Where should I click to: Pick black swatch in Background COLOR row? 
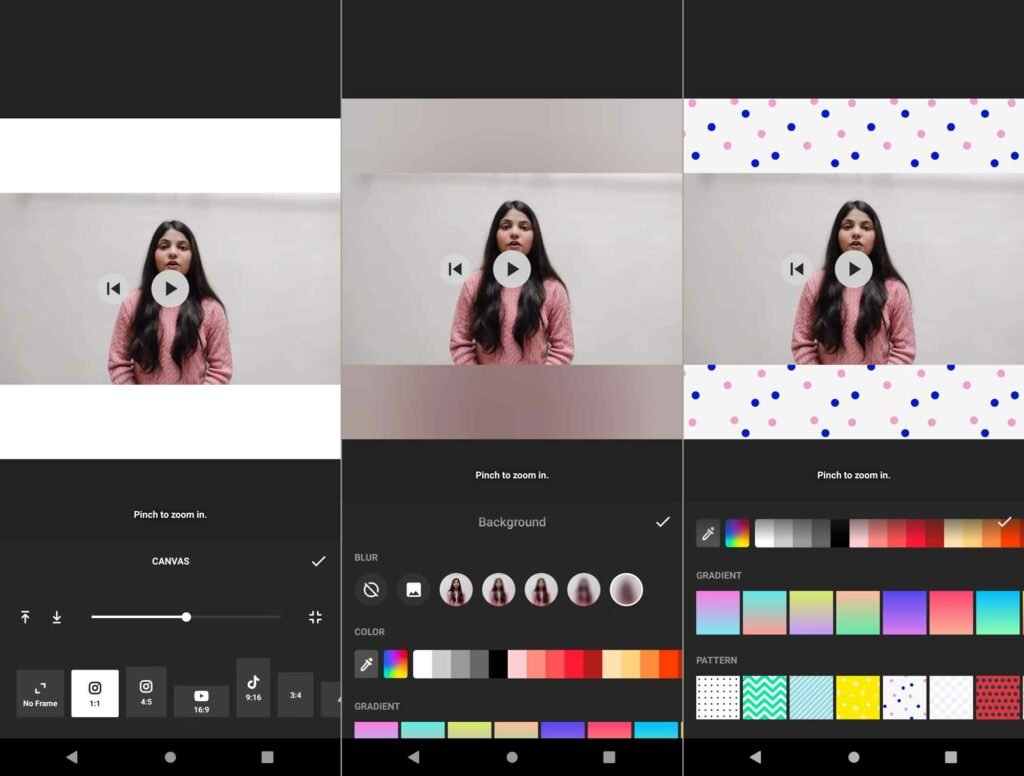498,664
